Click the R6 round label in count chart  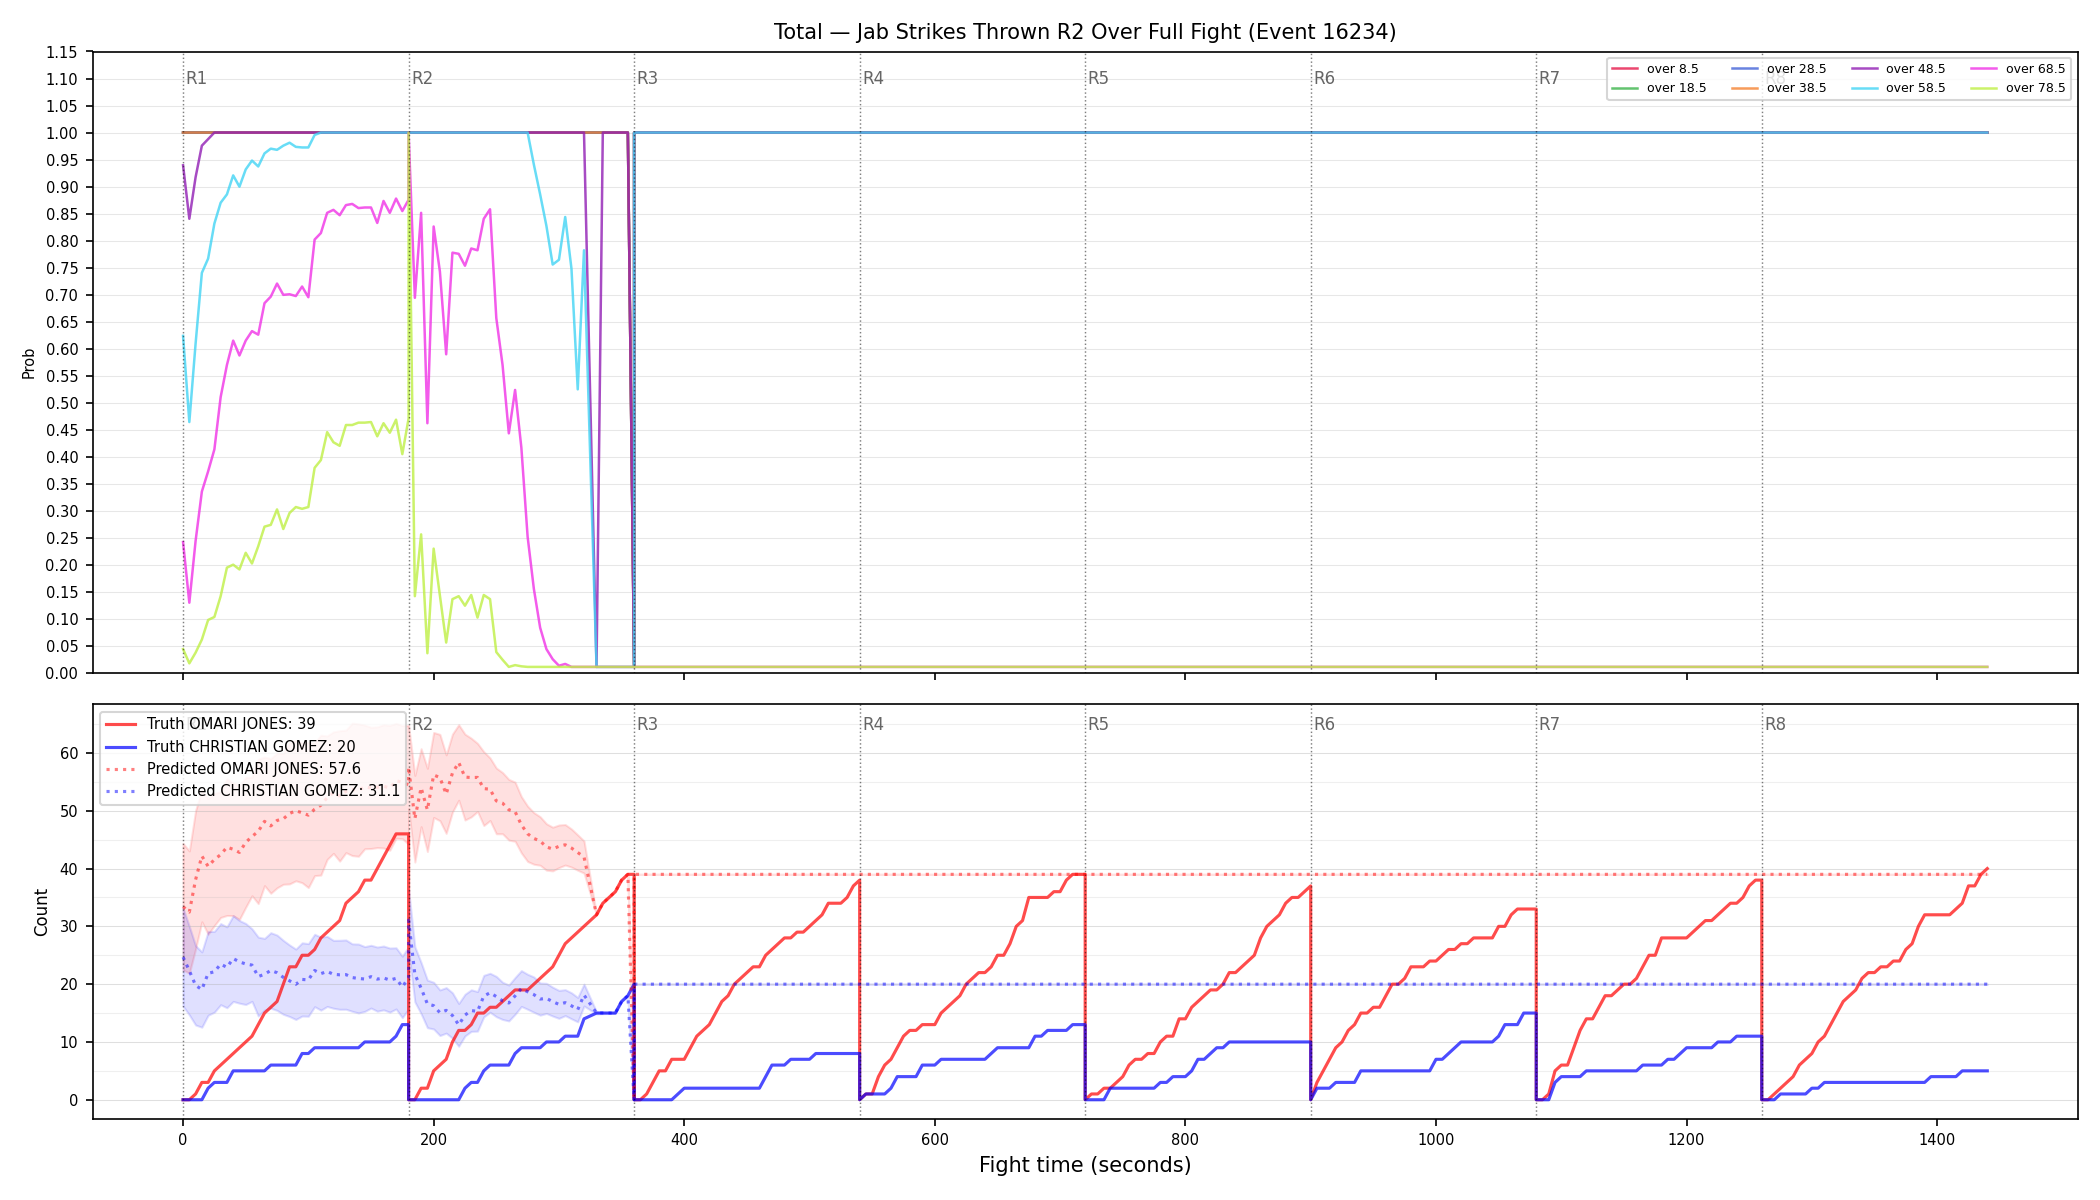pyautogui.click(x=1324, y=724)
